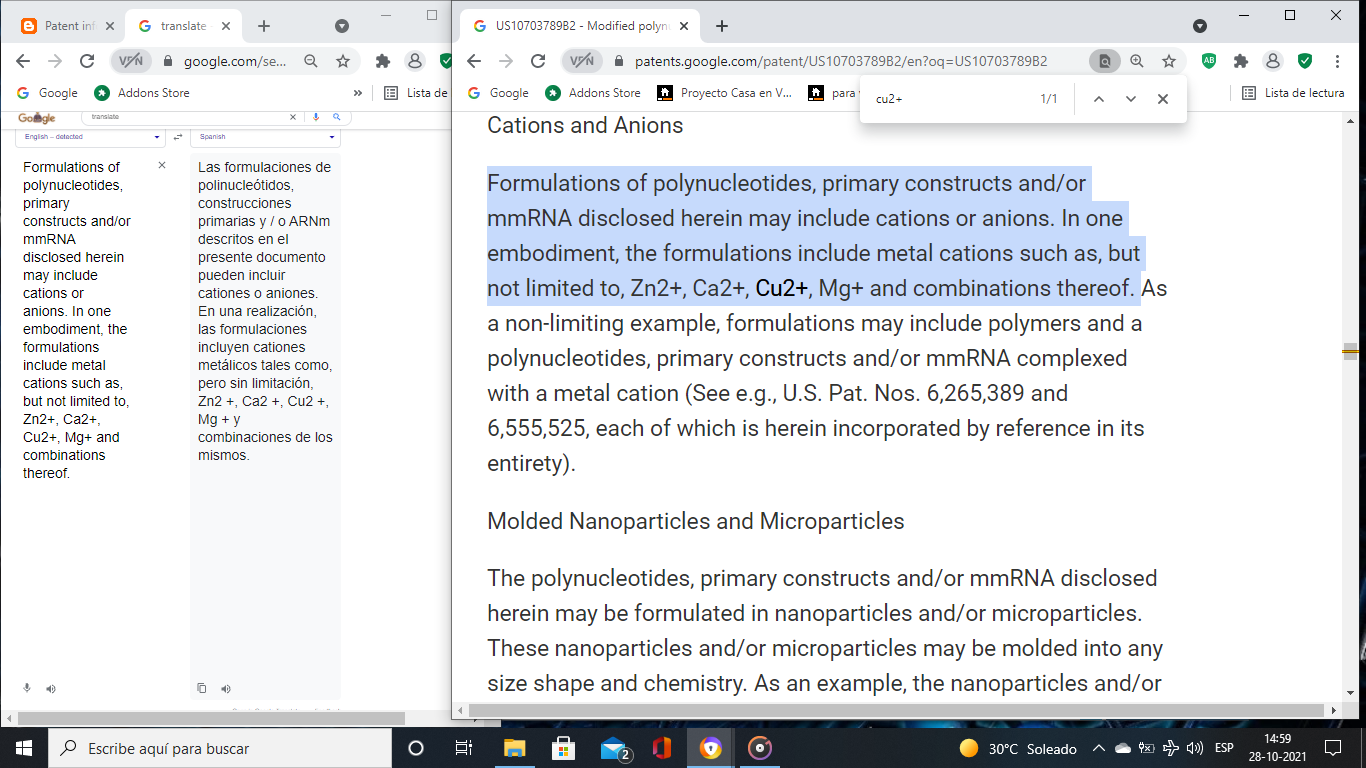Open Microsoft Store from the taskbar
The height and width of the screenshot is (768, 1366).
coord(563,748)
